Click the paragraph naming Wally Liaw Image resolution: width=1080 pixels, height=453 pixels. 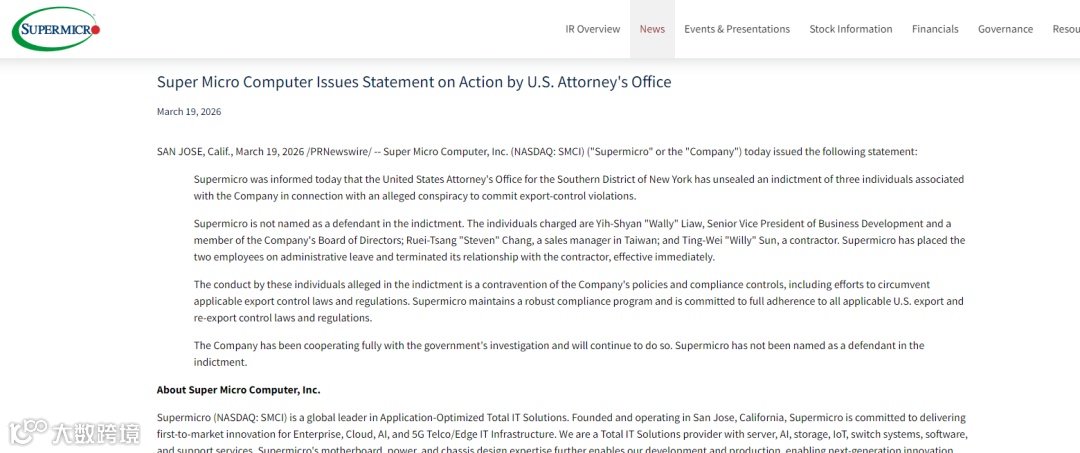pyautogui.click(x=579, y=240)
